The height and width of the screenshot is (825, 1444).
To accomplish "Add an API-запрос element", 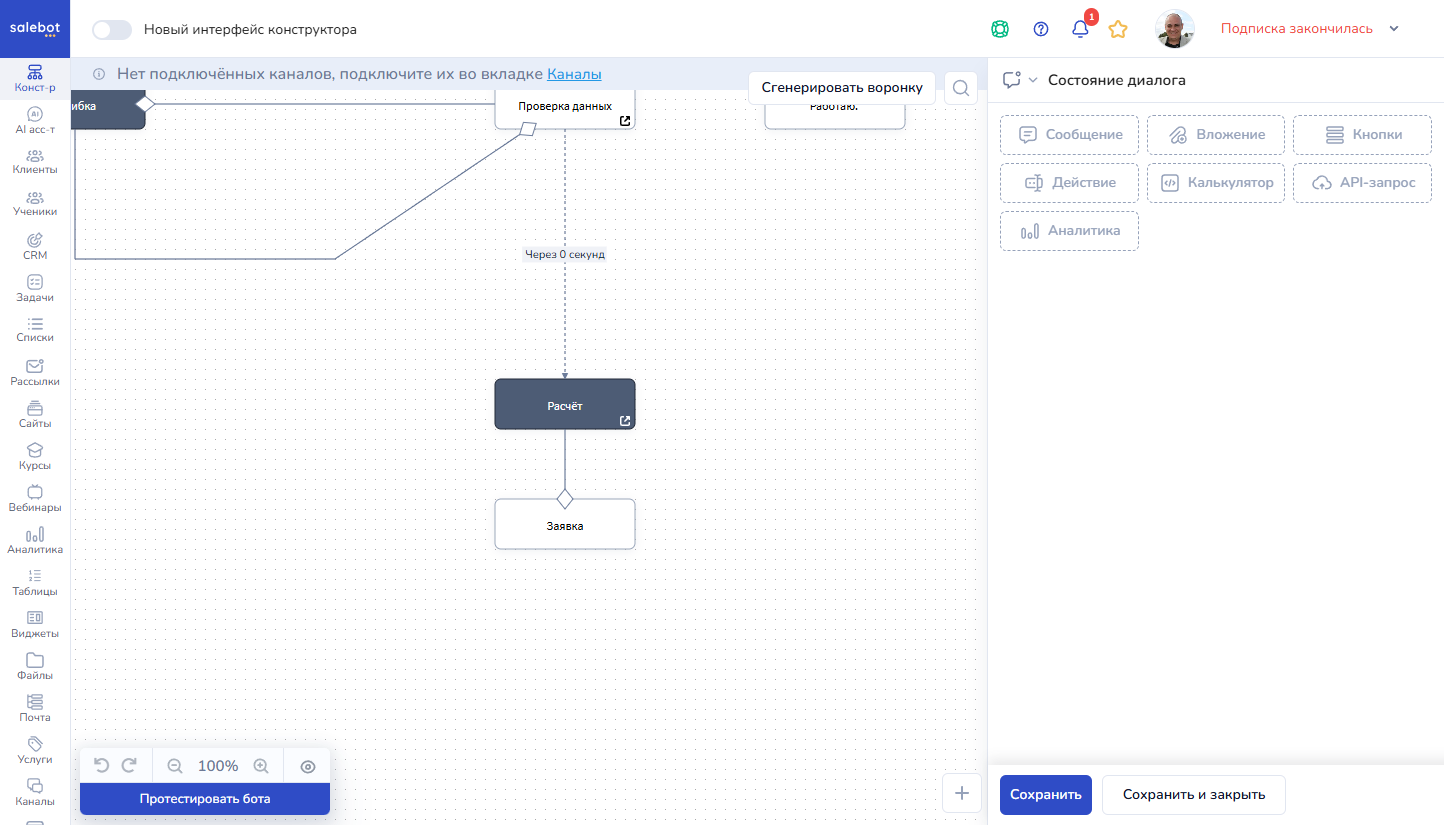I will coord(1362,183).
